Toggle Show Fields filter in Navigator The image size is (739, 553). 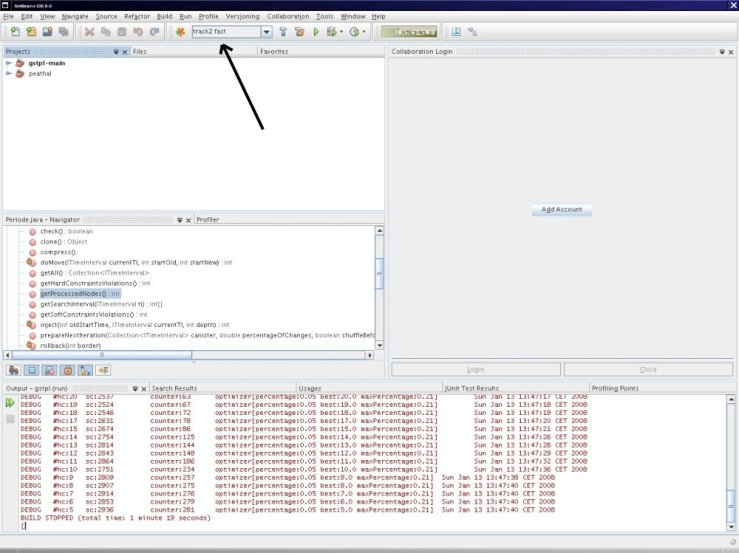click(32, 370)
